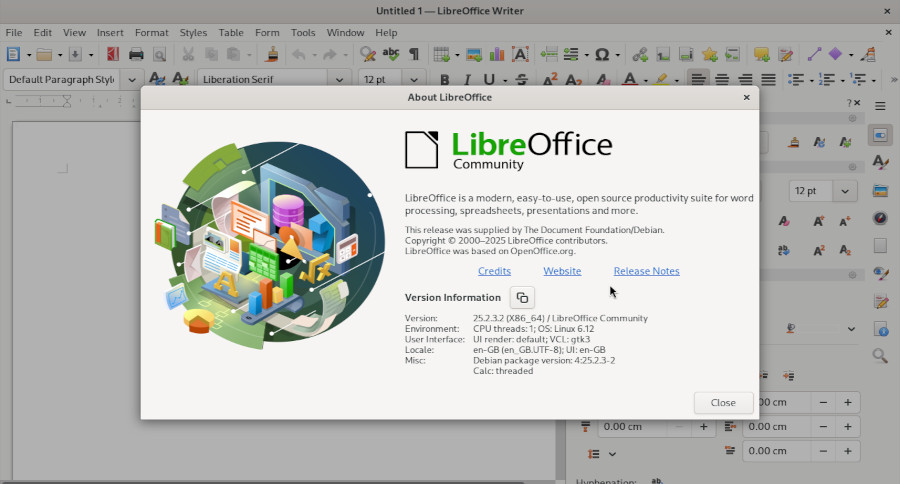Click the Close button in About dialog

pyautogui.click(x=723, y=402)
